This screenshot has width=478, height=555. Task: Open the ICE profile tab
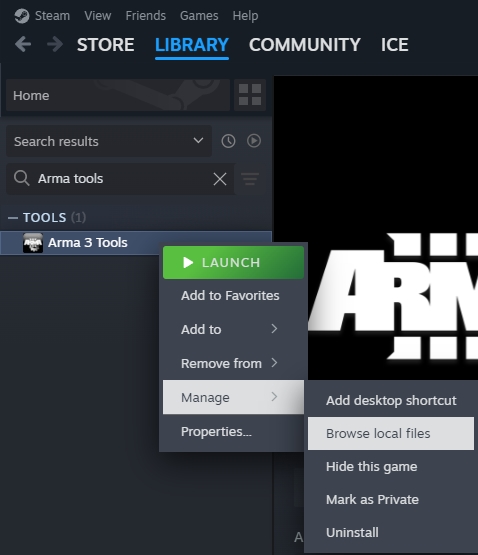pyautogui.click(x=394, y=45)
